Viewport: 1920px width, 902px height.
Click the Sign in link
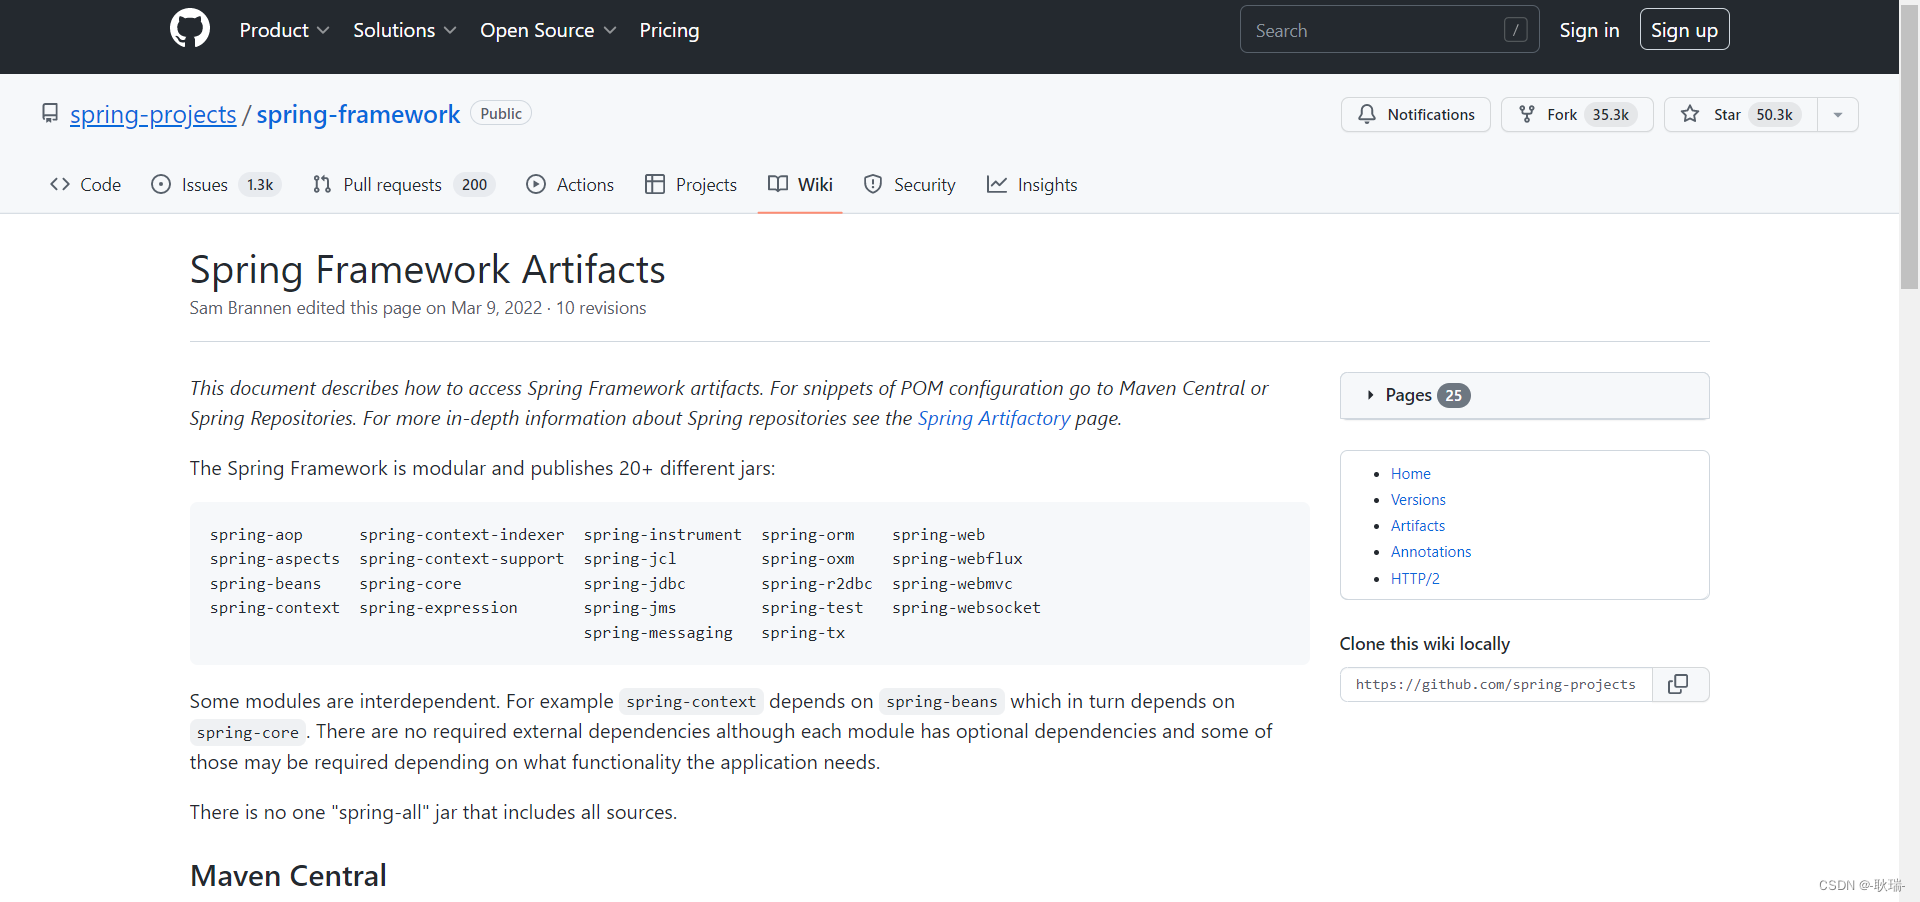[1589, 30]
